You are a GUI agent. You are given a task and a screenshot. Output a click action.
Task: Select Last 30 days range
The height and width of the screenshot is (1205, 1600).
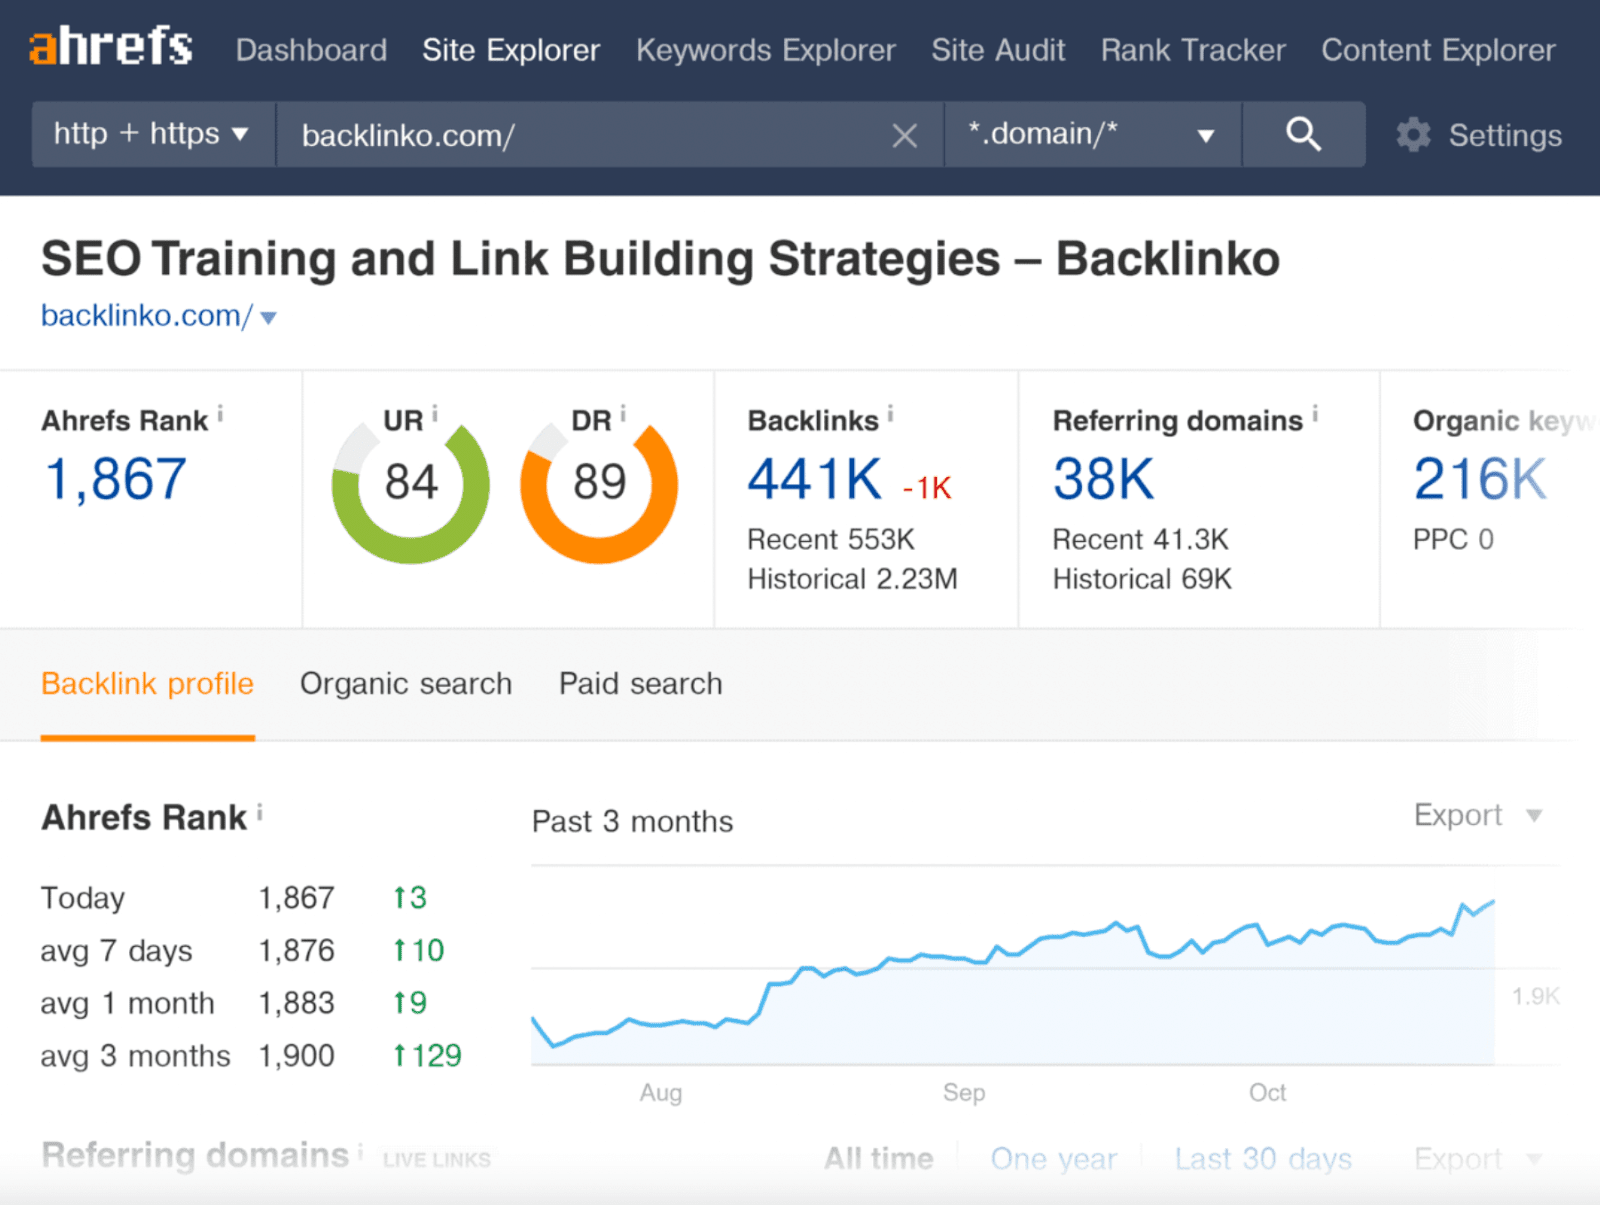tap(1263, 1159)
